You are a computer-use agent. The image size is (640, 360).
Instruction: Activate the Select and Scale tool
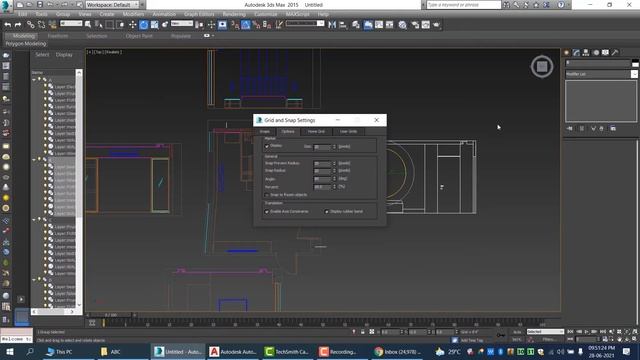(154, 25)
